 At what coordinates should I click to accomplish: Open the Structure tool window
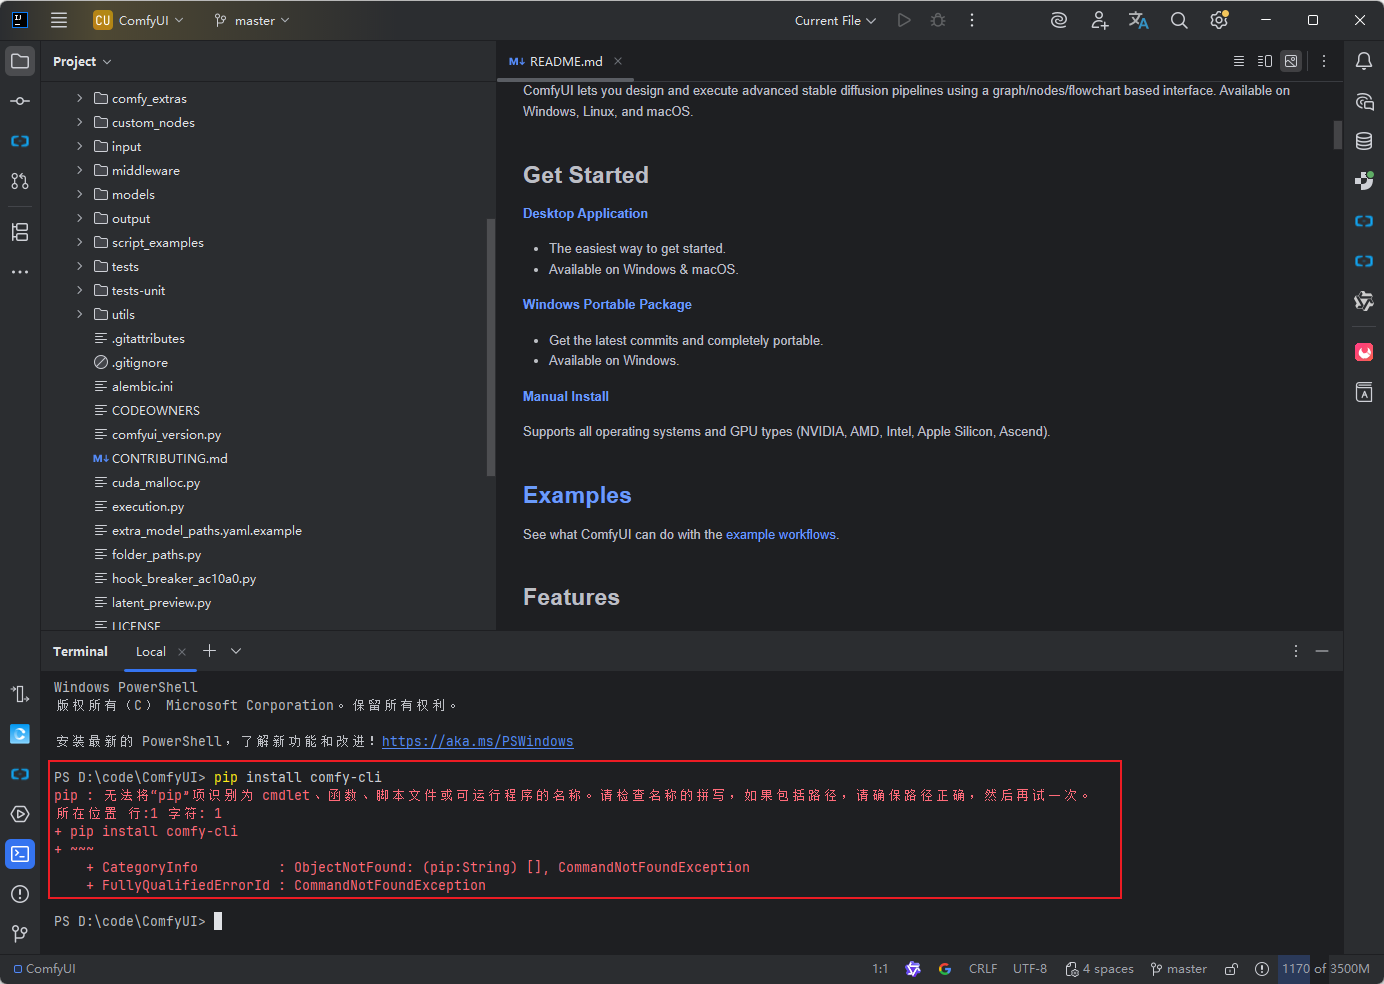point(20,232)
